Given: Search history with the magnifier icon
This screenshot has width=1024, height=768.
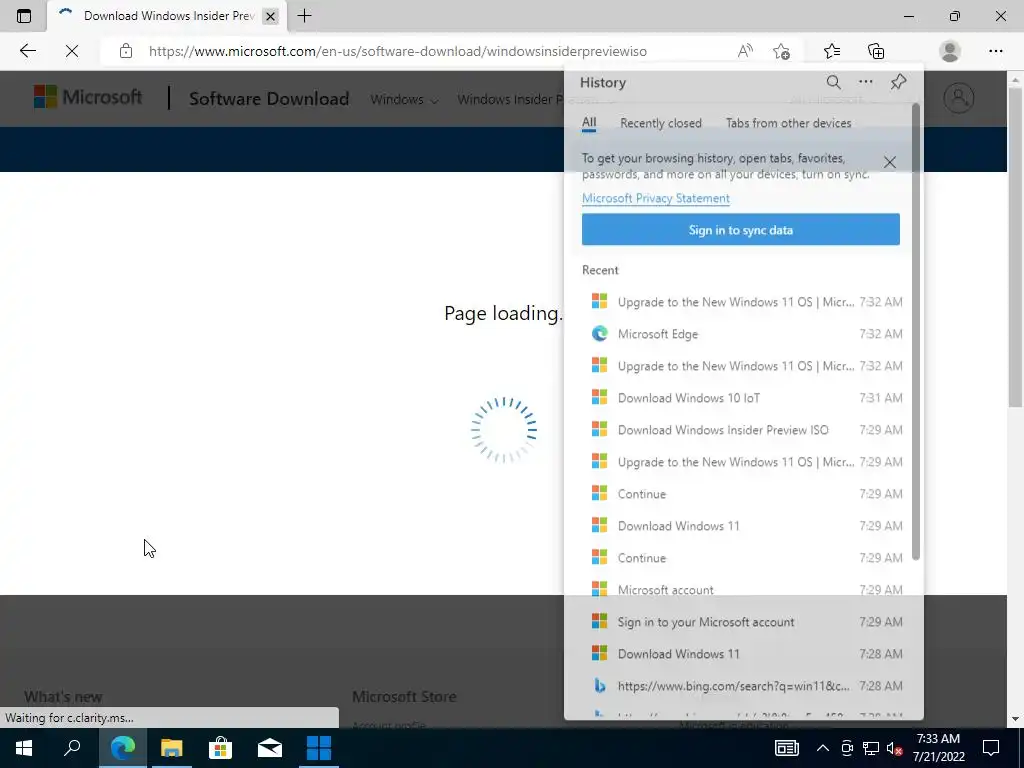Looking at the screenshot, I should tap(833, 82).
